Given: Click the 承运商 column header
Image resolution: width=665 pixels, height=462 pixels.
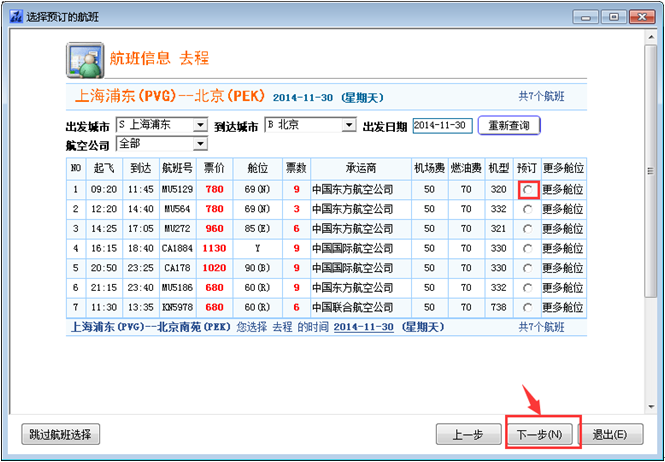Looking at the screenshot, I should tap(361, 168).
